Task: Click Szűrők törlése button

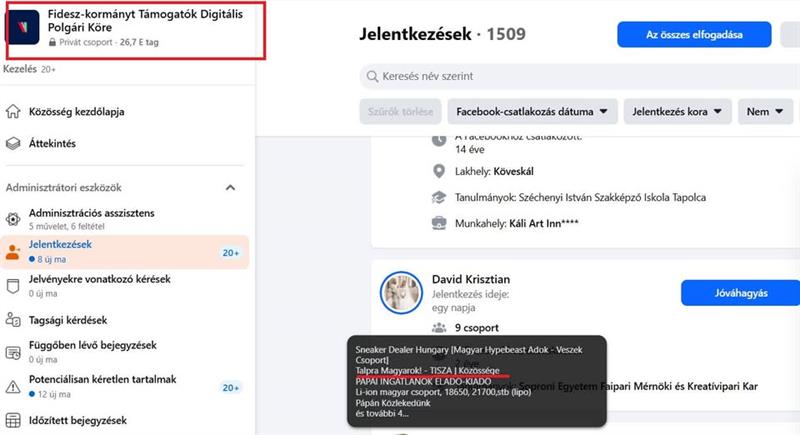Action: coord(400,111)
